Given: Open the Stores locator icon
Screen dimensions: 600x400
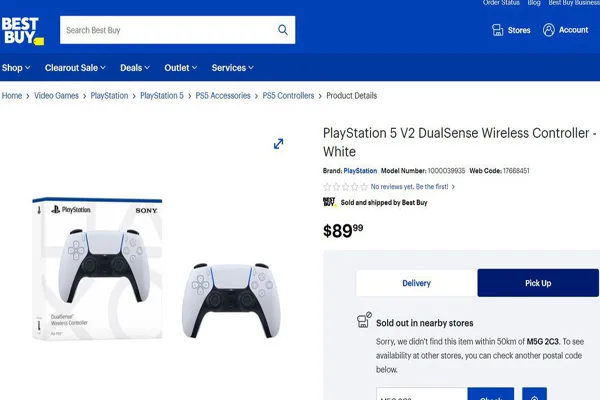Looking at the screenshot, I should pyautogui.click(x=497, y=30).
